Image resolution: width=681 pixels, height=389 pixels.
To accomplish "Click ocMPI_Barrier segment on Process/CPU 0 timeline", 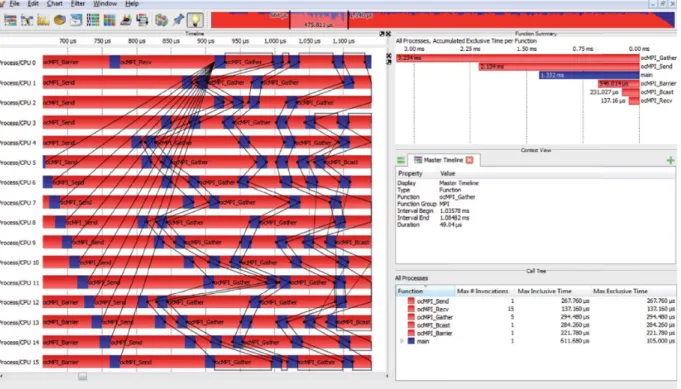I will pos(76,62).
